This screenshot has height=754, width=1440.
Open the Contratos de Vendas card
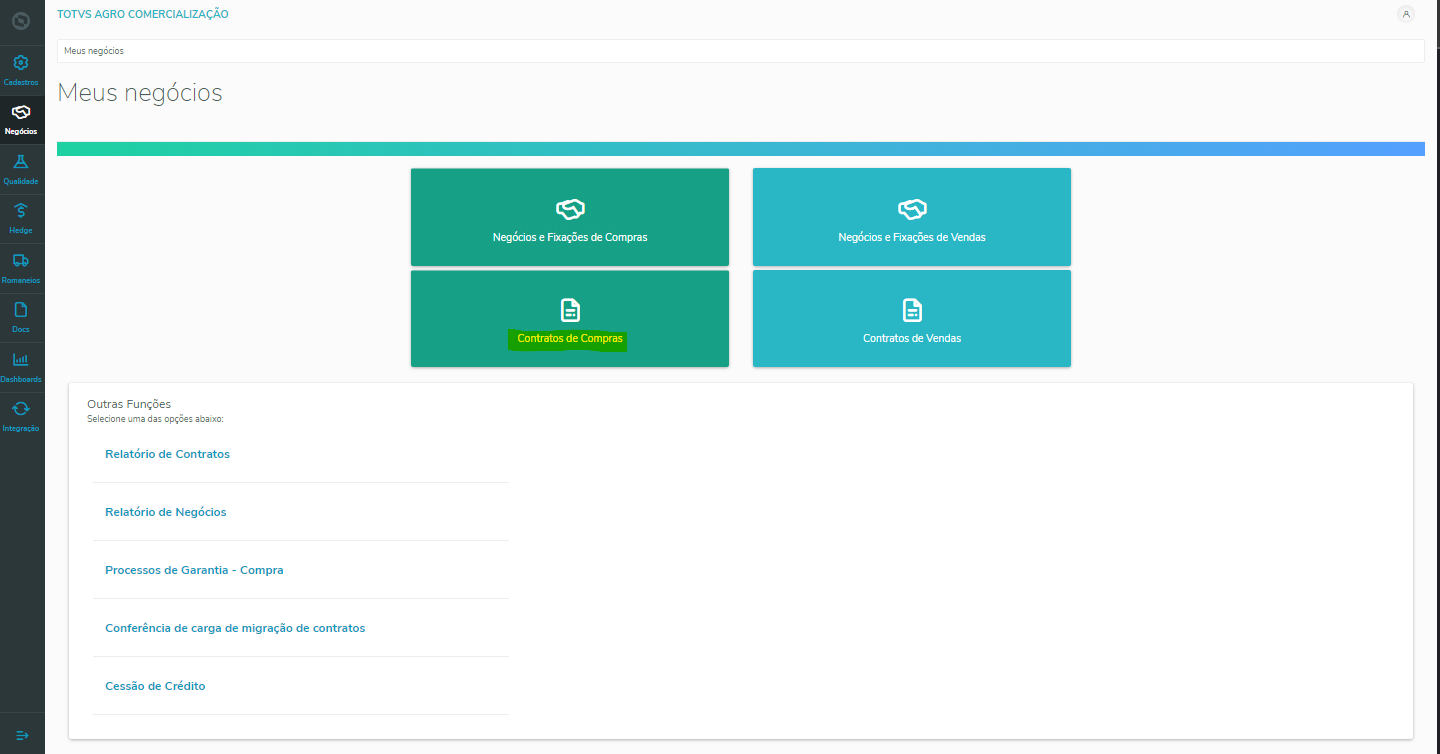tap(912, 318)
